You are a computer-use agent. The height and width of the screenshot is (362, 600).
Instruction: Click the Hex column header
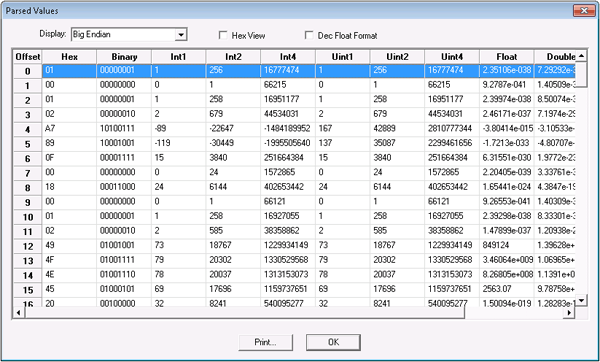pyautogui.click(x=69, y=57)
